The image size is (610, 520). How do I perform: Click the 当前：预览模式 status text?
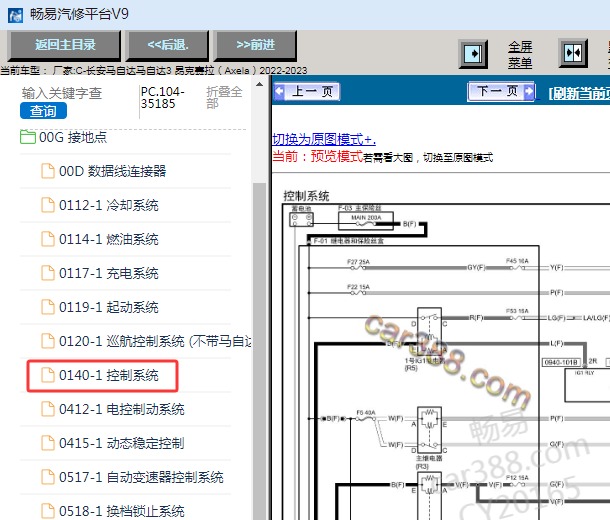pyautogui.click(x=318, y=156)
